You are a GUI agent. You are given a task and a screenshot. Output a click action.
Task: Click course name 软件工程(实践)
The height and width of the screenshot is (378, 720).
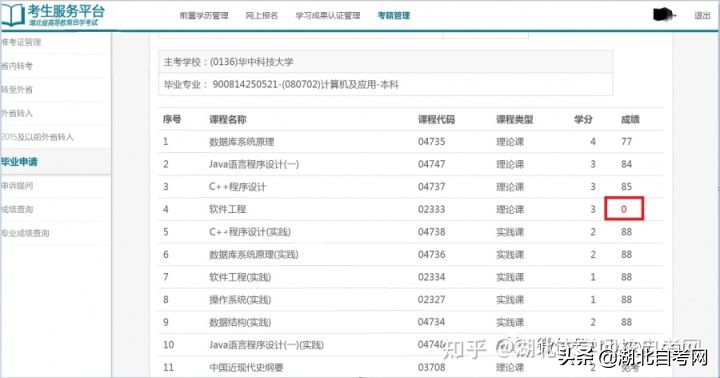[240, 277]
